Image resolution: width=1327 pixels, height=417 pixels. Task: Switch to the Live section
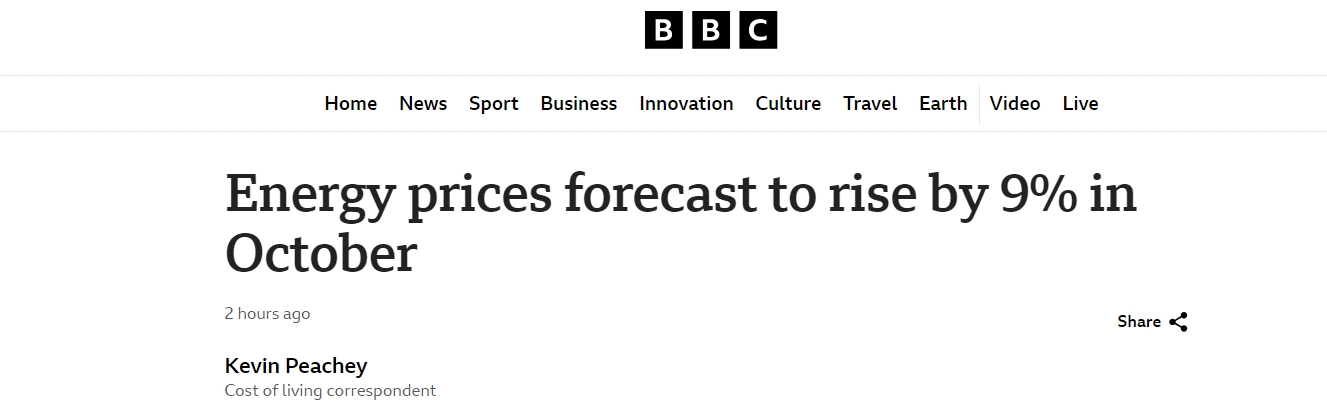pyautogui.click(x=1080, y=104)
